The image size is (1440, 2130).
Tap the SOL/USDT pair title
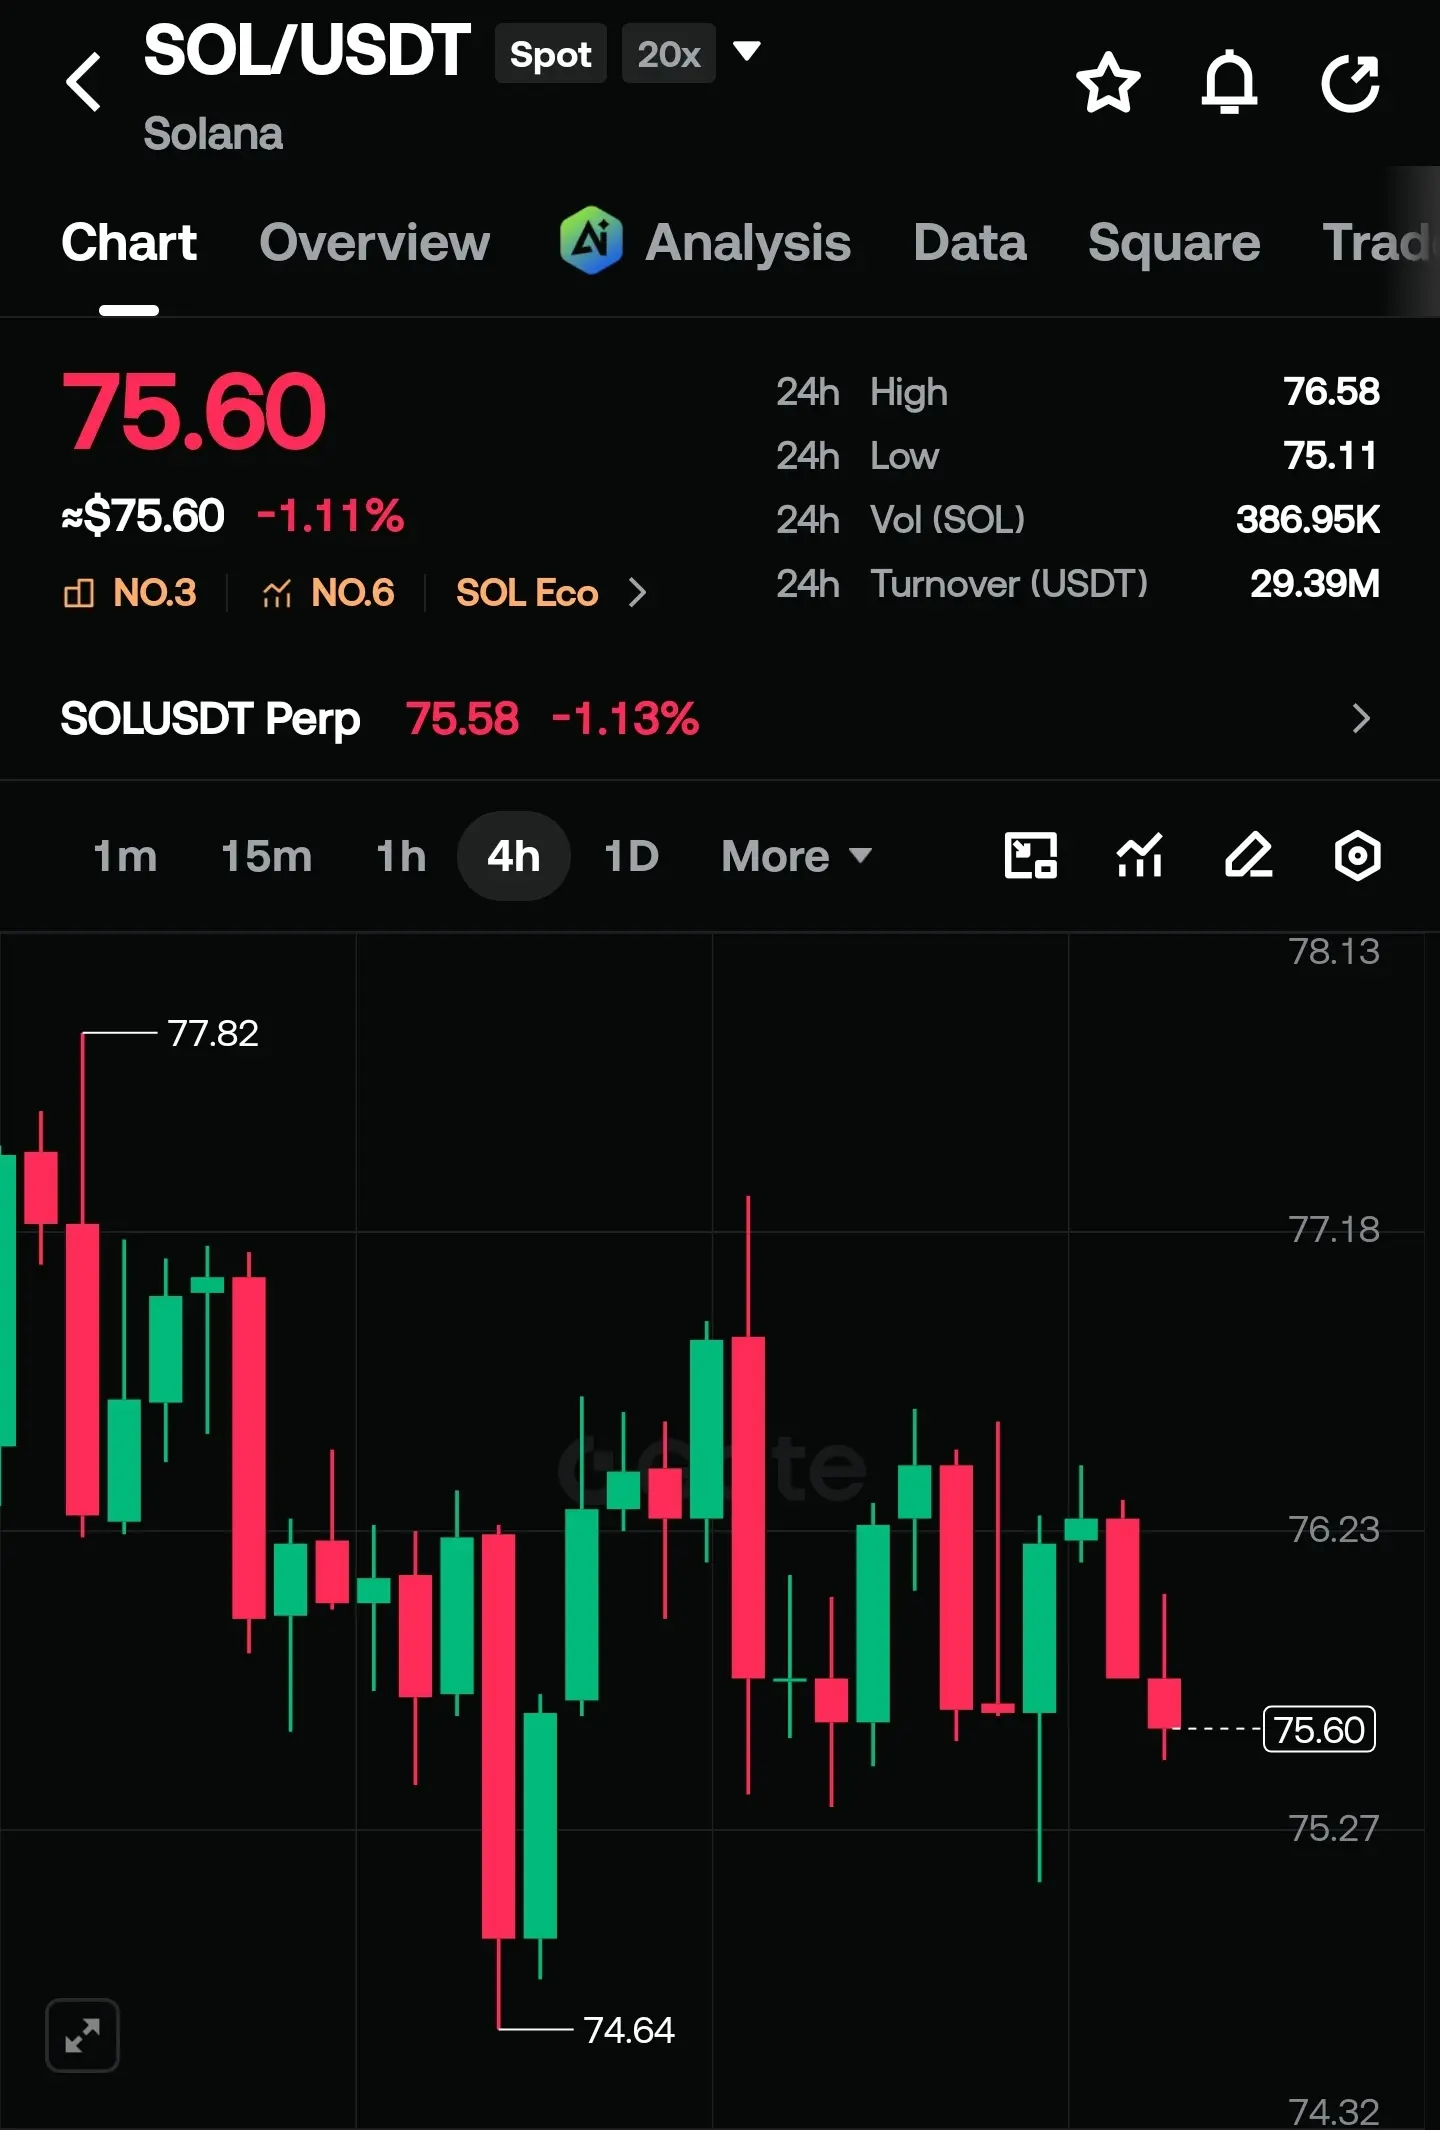(307, 50)
